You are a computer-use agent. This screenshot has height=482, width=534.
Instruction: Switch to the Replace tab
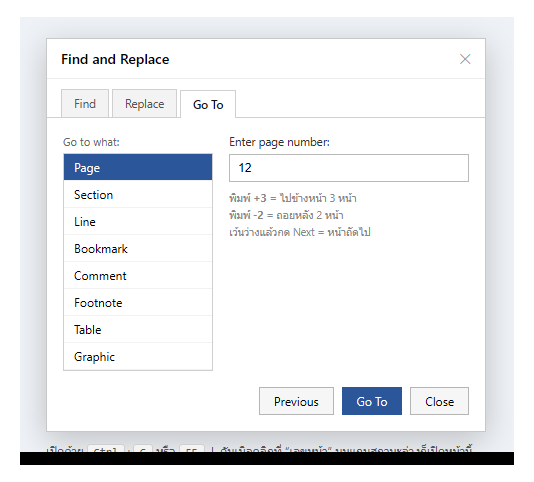click(144, 104)
